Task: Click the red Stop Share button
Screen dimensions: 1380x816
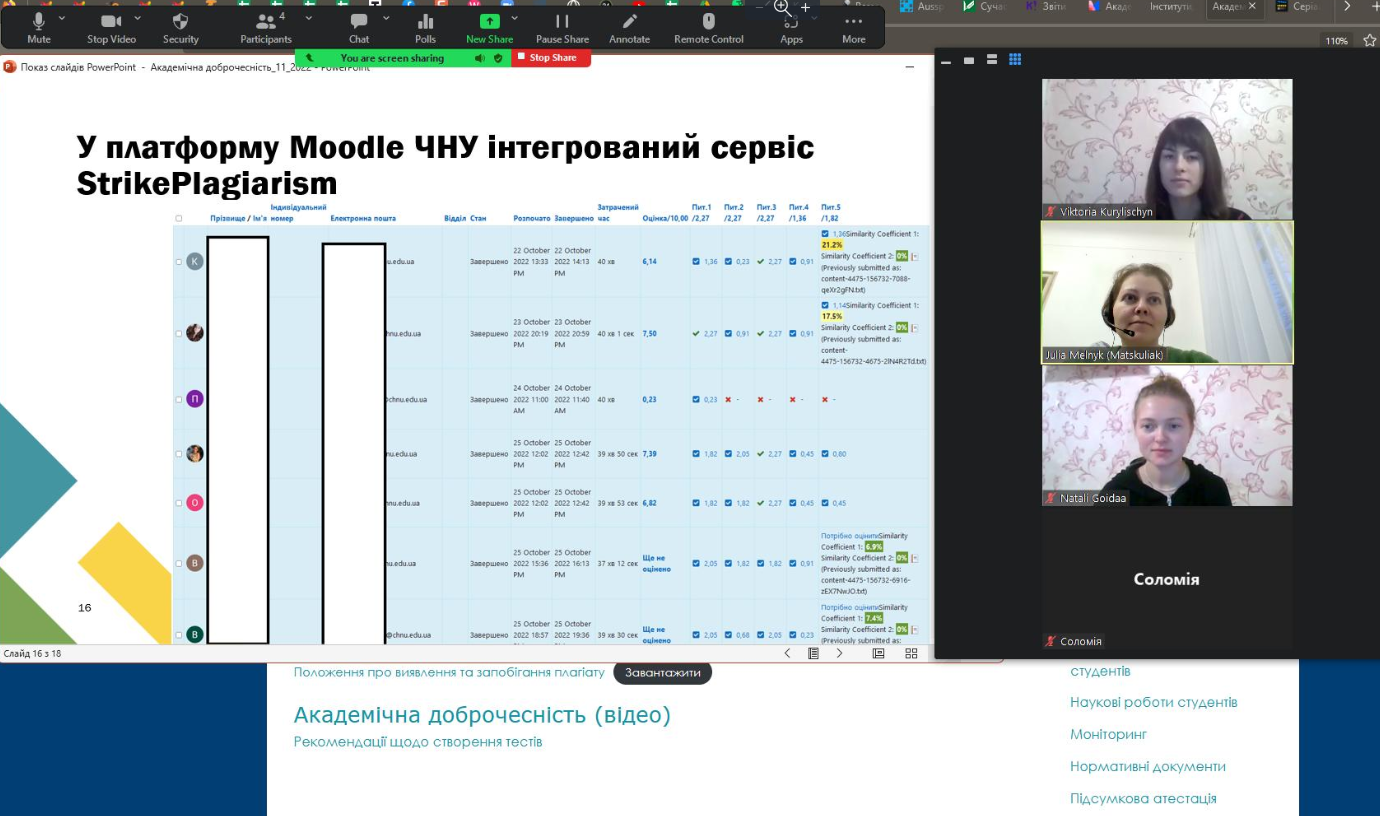Action: tap(551, 58)
